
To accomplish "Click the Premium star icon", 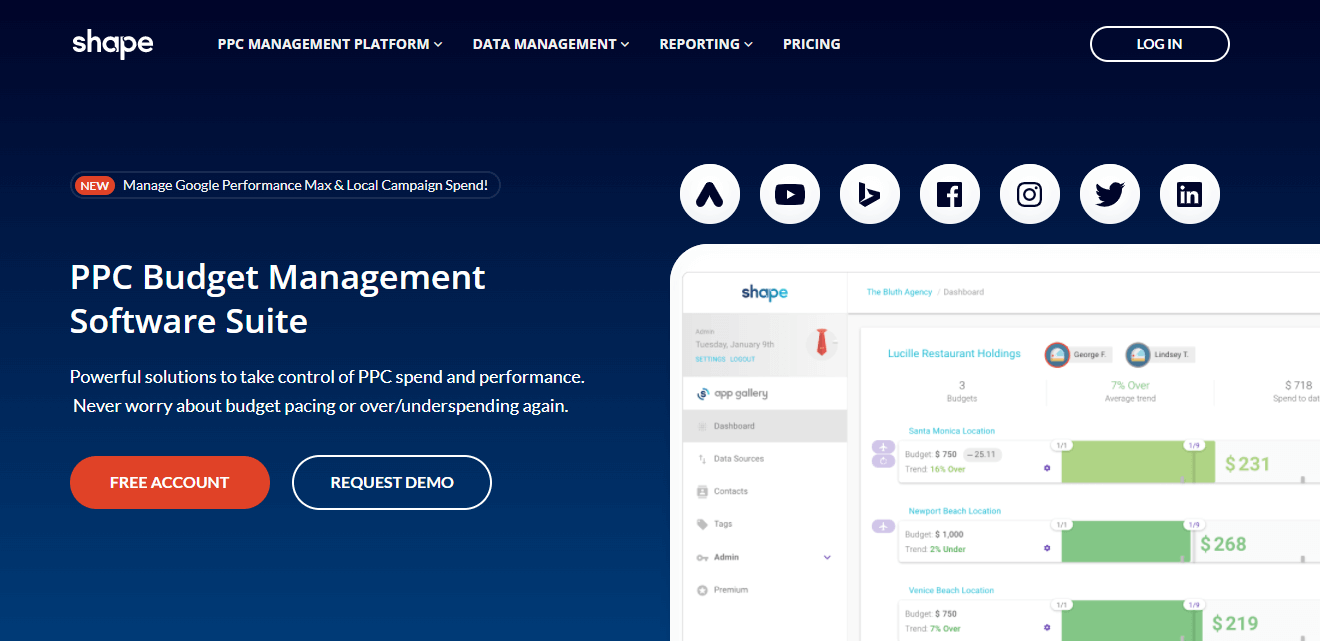I will click(x=702, y=590).
